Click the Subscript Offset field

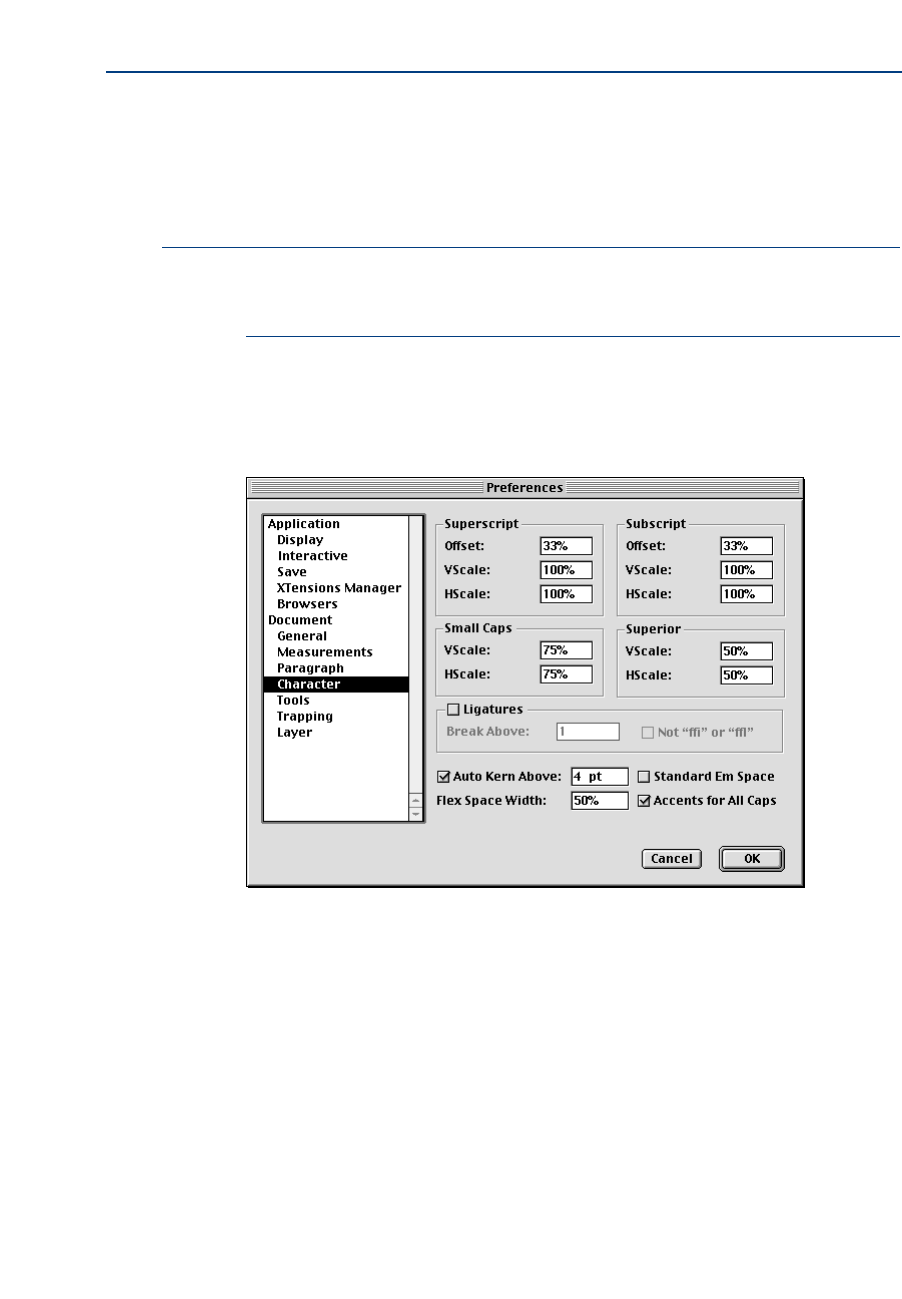(747, 546)
